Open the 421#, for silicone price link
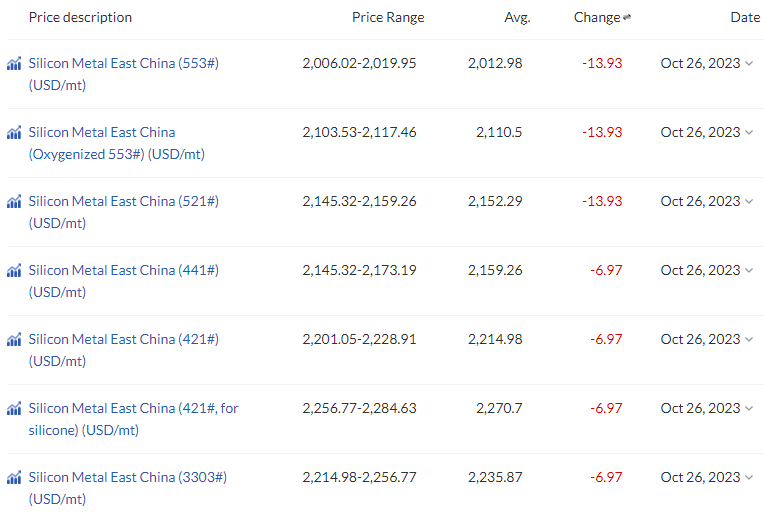The width and height of the screenshot is (764, 521). coord(134,419)
